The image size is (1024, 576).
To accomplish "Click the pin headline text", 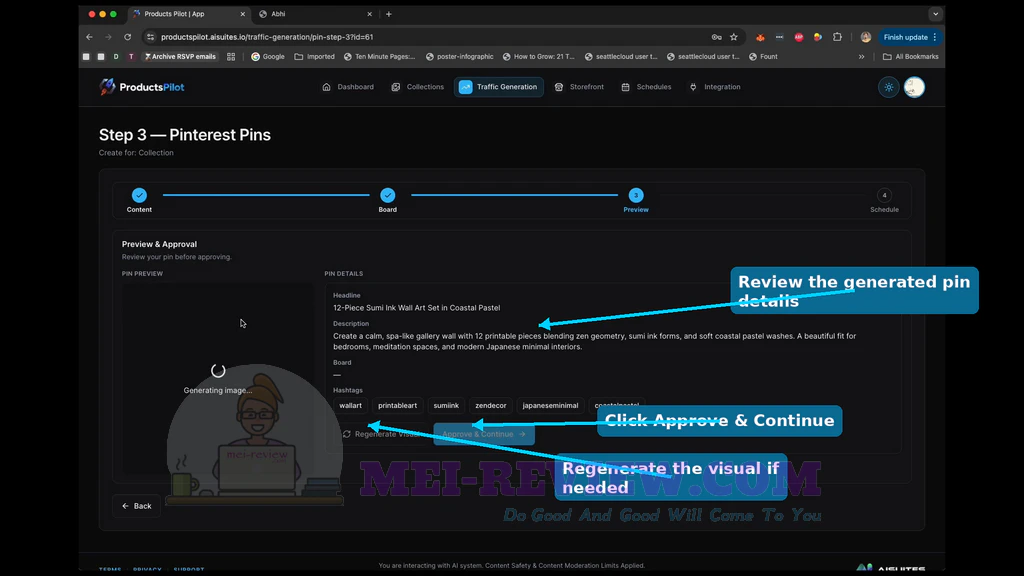I will click(x=417, y=308).
